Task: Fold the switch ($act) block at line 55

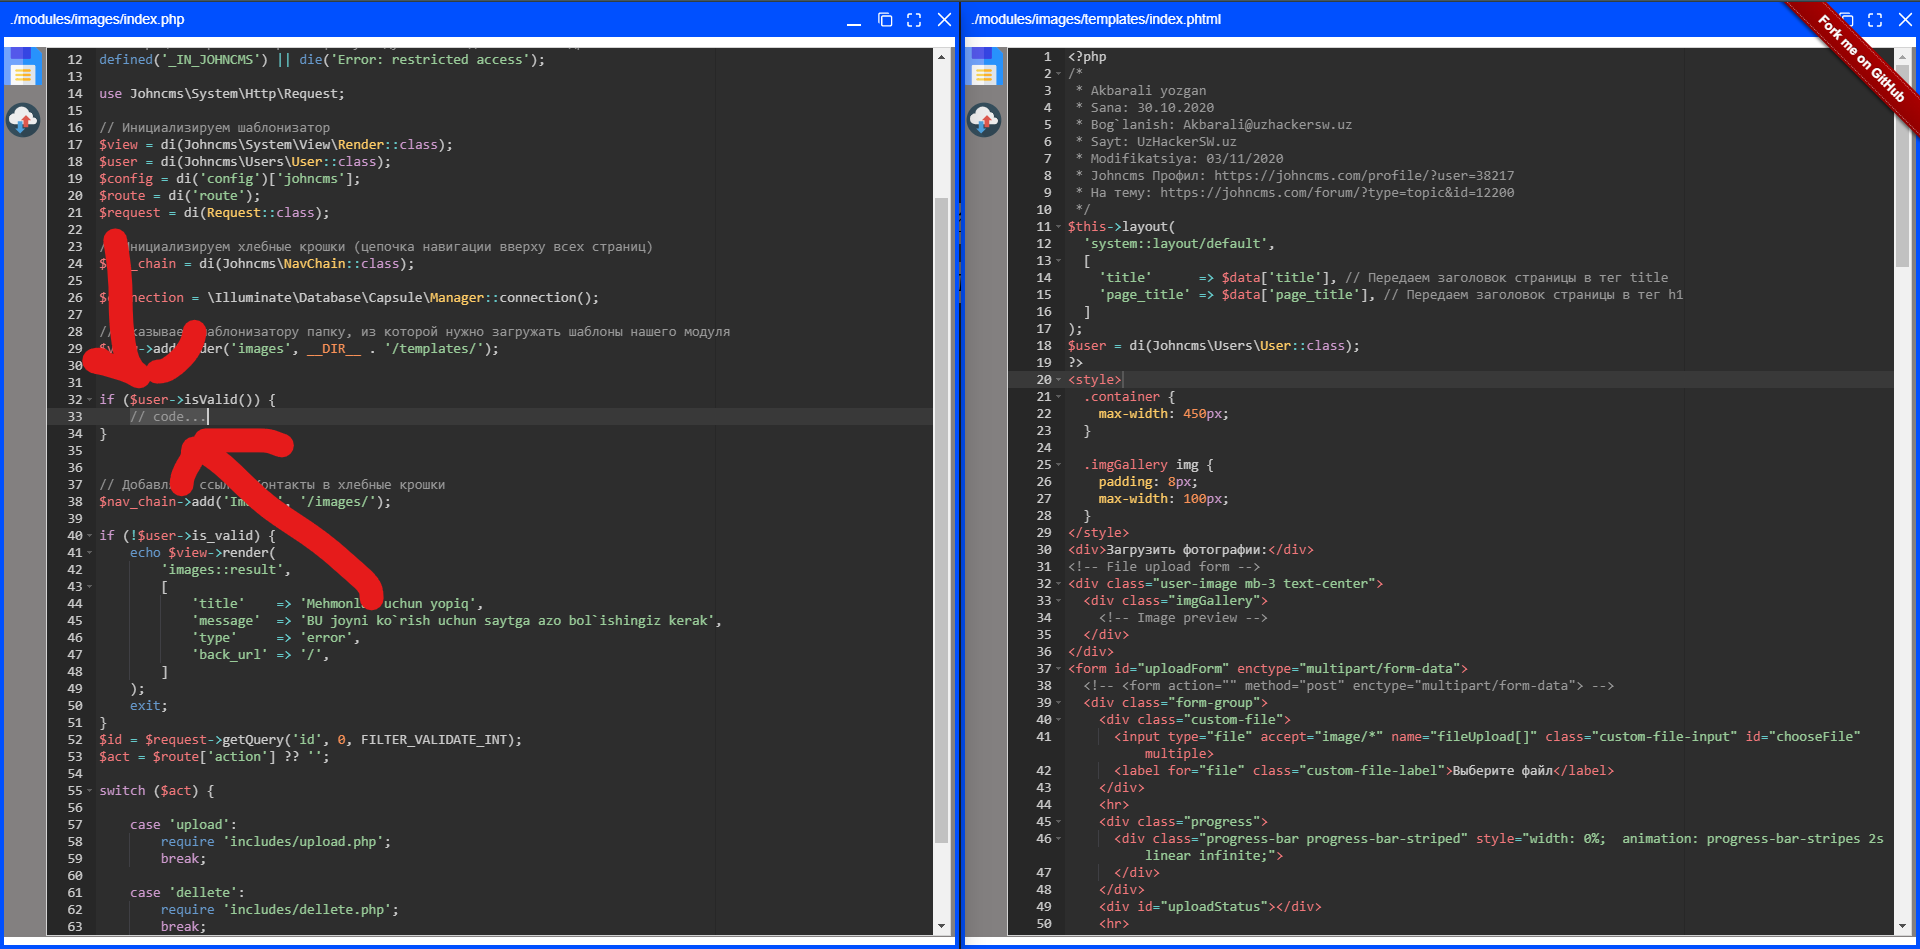Action: [x=90, y=791]
